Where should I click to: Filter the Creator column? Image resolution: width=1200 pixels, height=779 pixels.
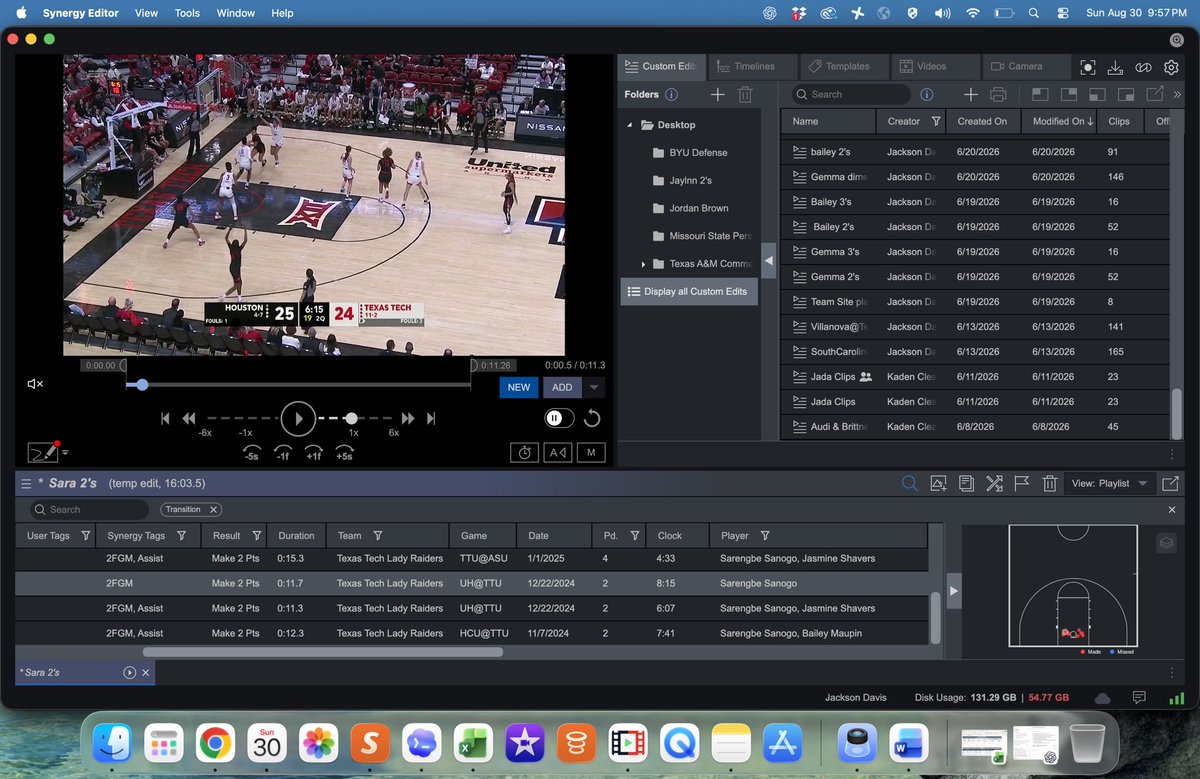[936, 121]
